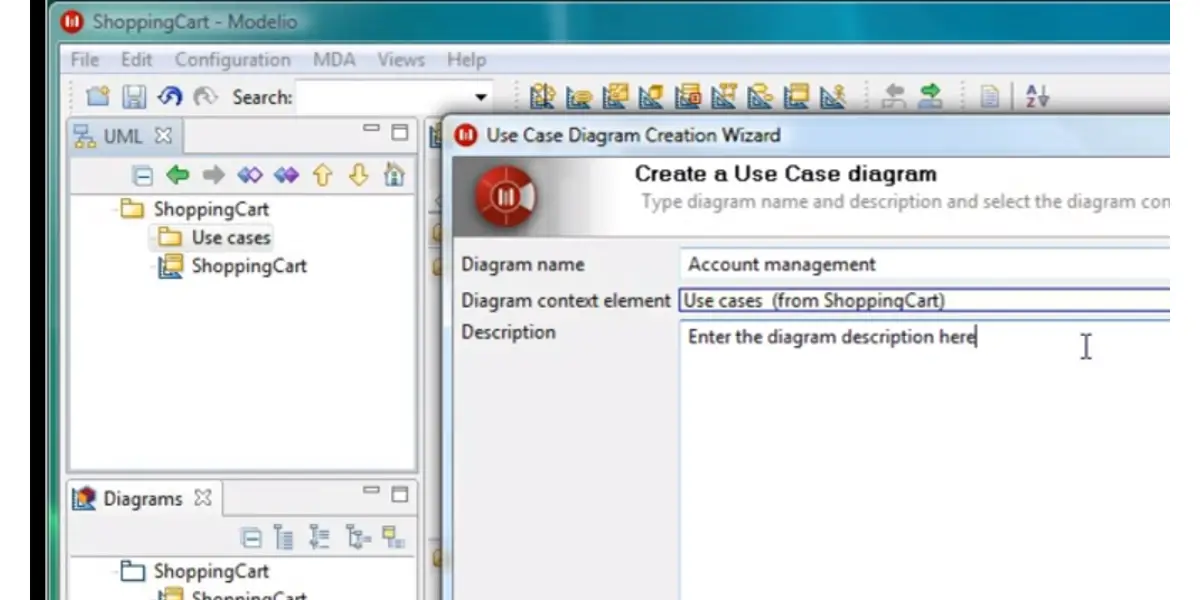The height and width of the screenshot is (600, 1200).
Task: Open the Views menu
Action: (401, 60)
